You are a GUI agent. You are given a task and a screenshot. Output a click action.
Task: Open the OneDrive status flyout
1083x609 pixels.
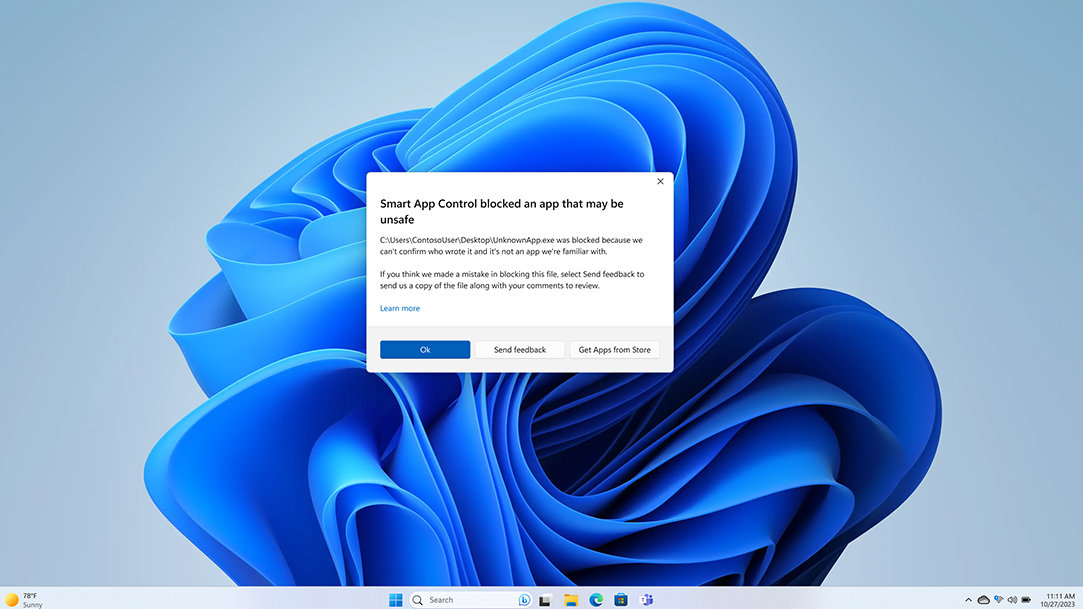[984, 599]
